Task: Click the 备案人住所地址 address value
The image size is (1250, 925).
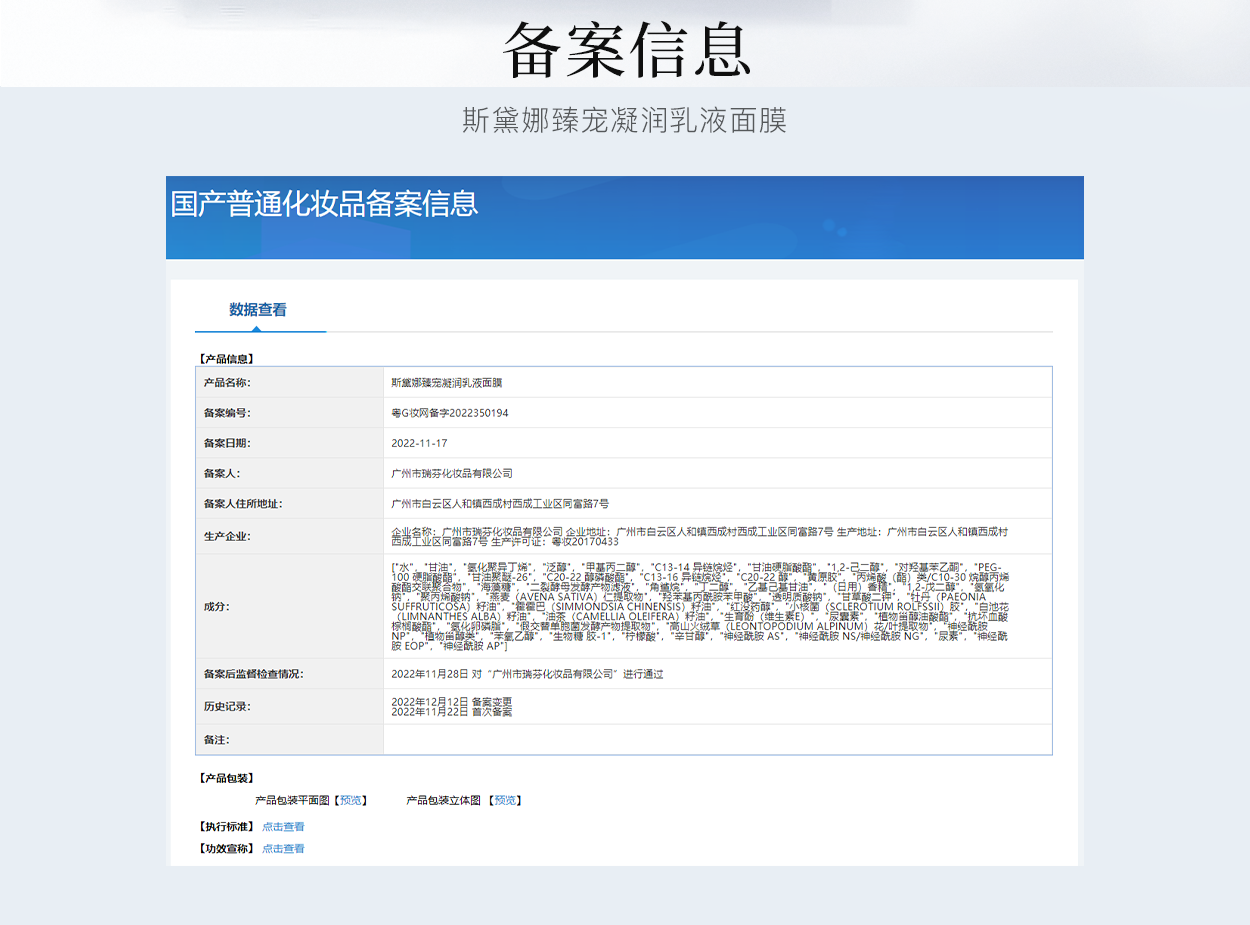Action: (x=500, y=504)
